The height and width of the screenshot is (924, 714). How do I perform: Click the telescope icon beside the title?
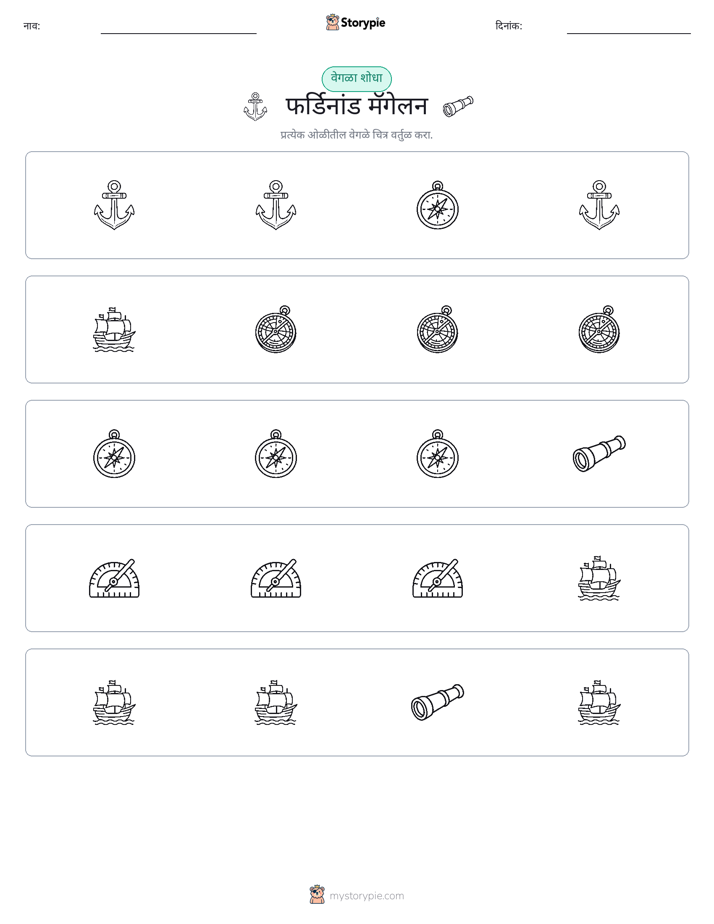[458, 105]
